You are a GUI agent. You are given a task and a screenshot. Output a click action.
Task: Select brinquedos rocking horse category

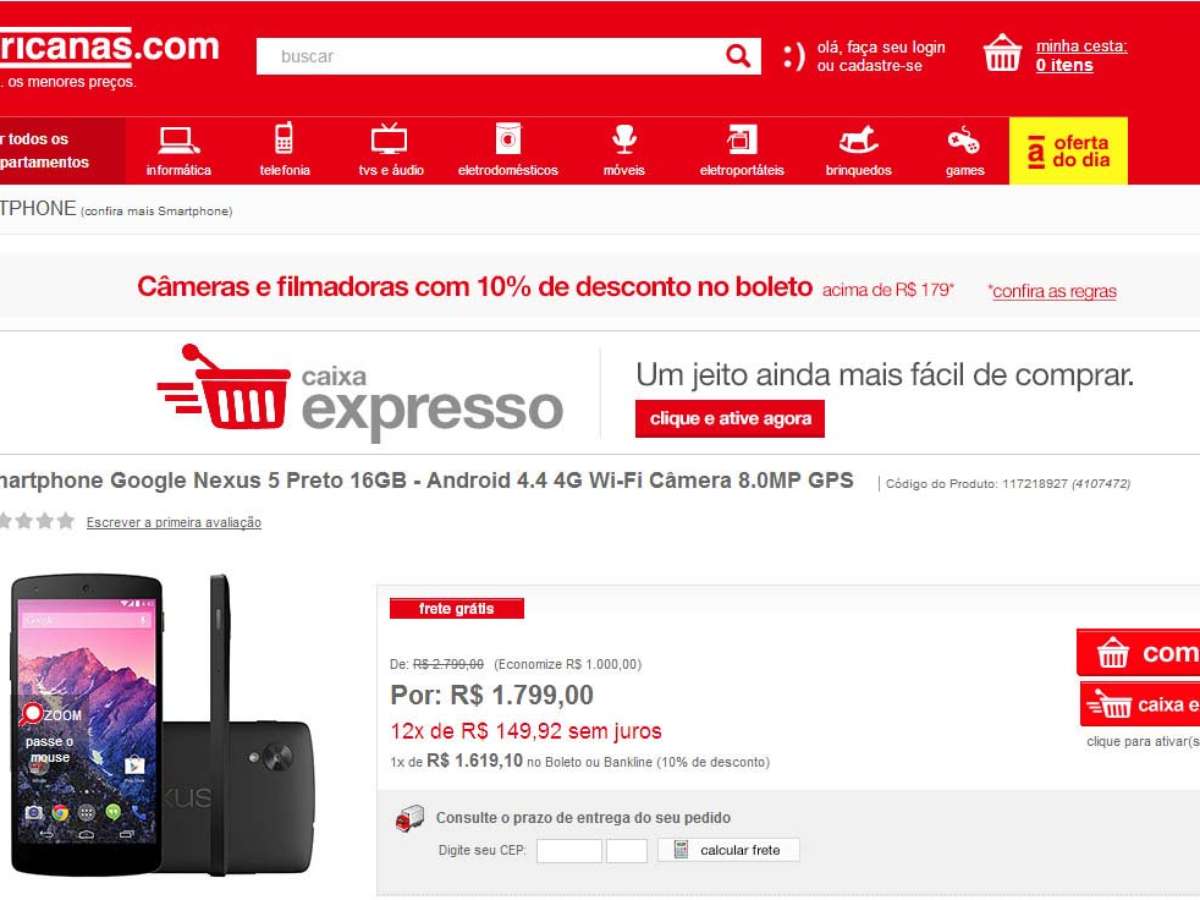coord(858,151)
